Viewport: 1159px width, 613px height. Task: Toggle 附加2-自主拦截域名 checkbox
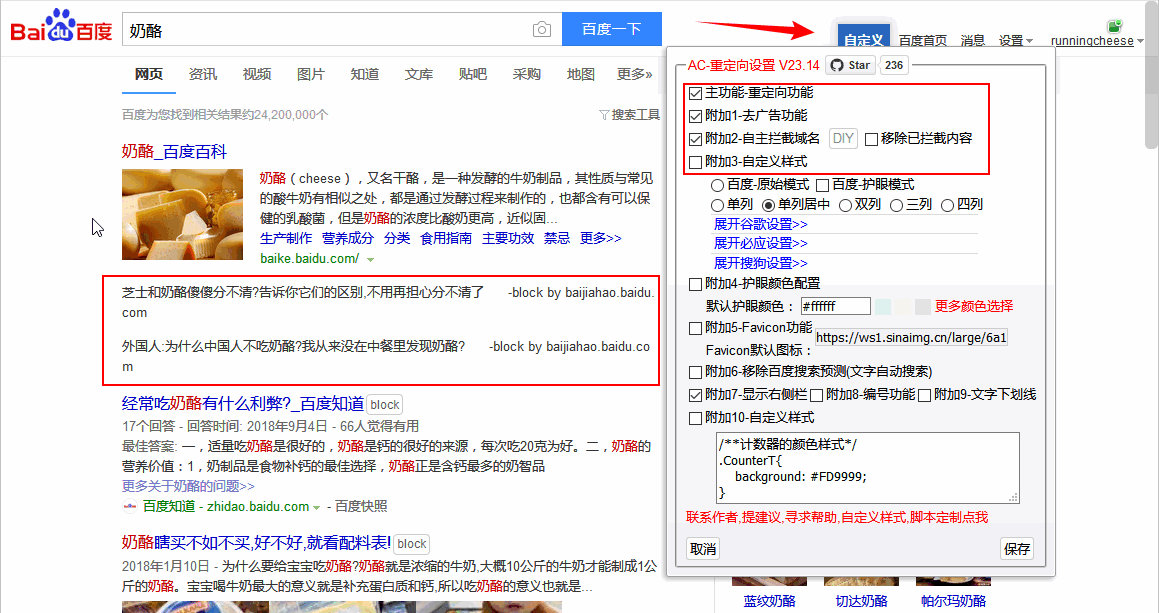pyautogui.click(x=695, y=139)
